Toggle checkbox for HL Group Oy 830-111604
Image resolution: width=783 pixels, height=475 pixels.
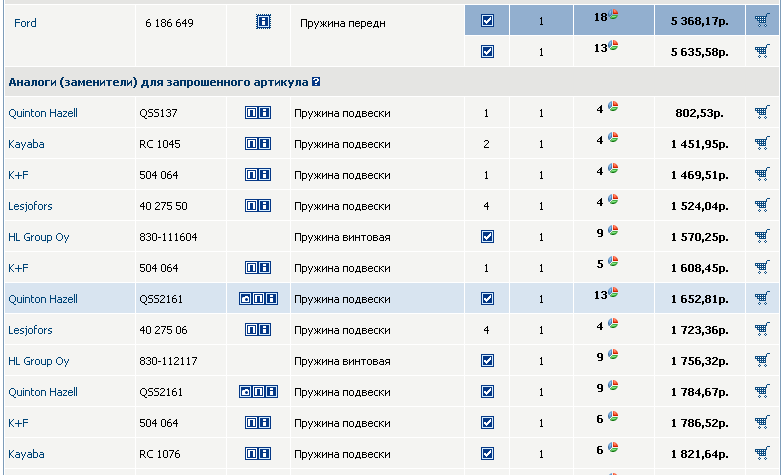coord(487,236)
